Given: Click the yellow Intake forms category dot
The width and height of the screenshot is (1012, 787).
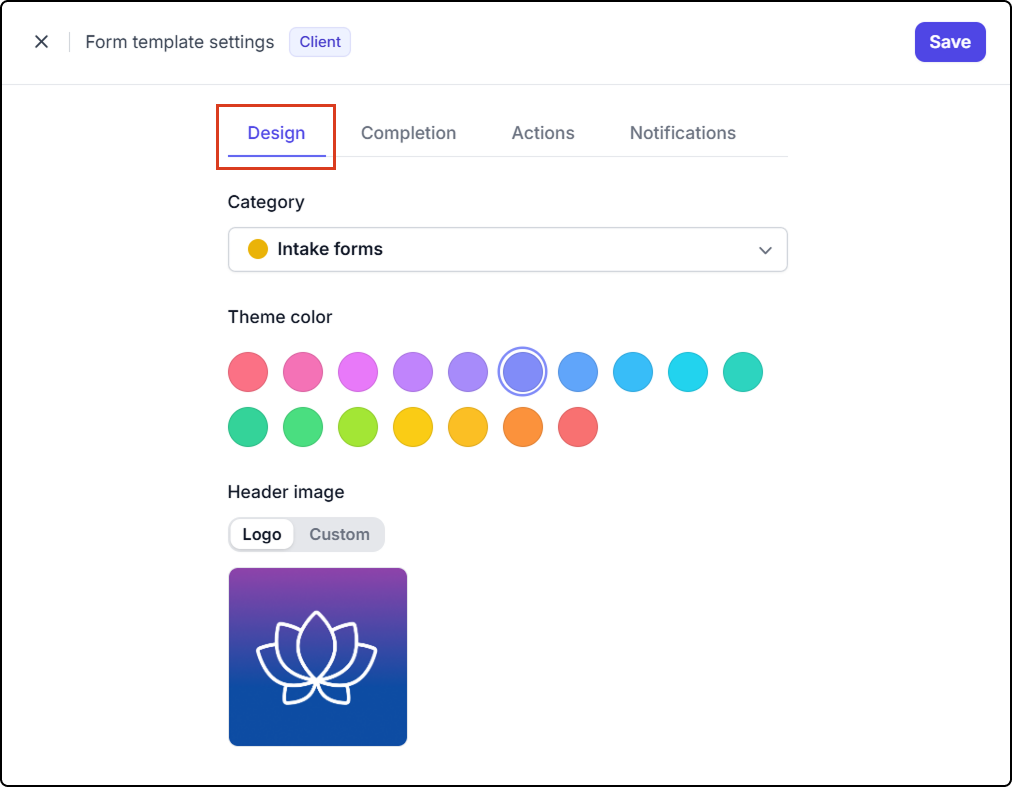Looking at the screenshot, I should pyautogui.click(x=258, y=249).
